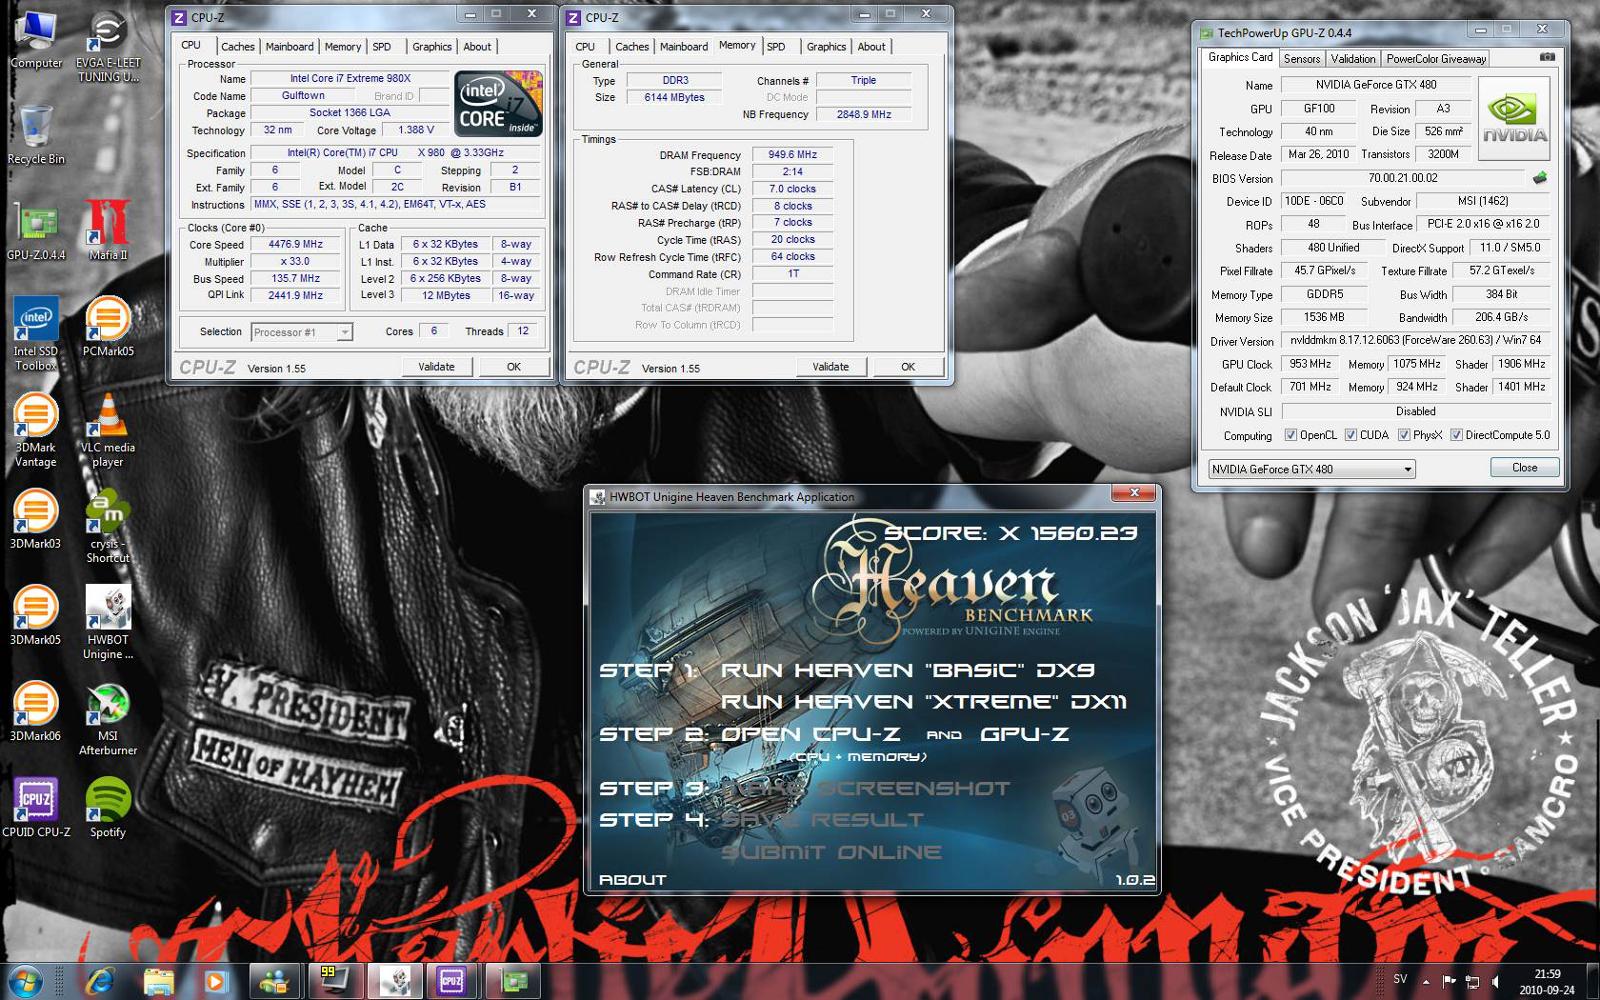Close the HWBOT Heaven Benchmark window
Viewport: 1600px width, 1000px height.
tap(1134, 493)
